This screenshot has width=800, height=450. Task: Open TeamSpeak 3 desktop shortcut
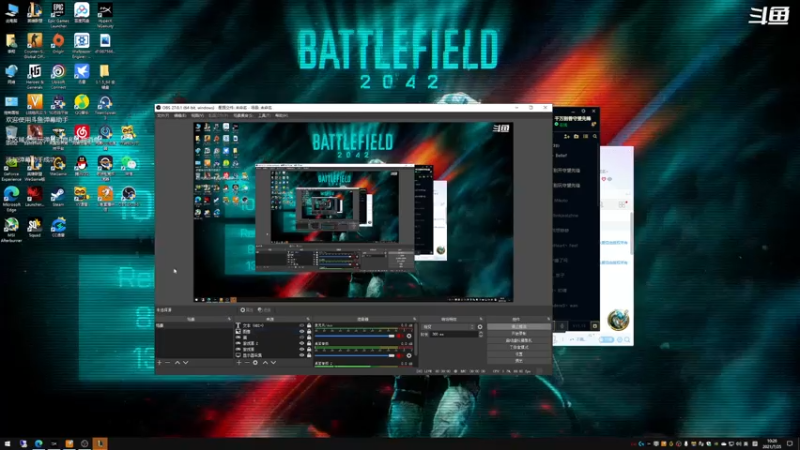pos(105,107)
